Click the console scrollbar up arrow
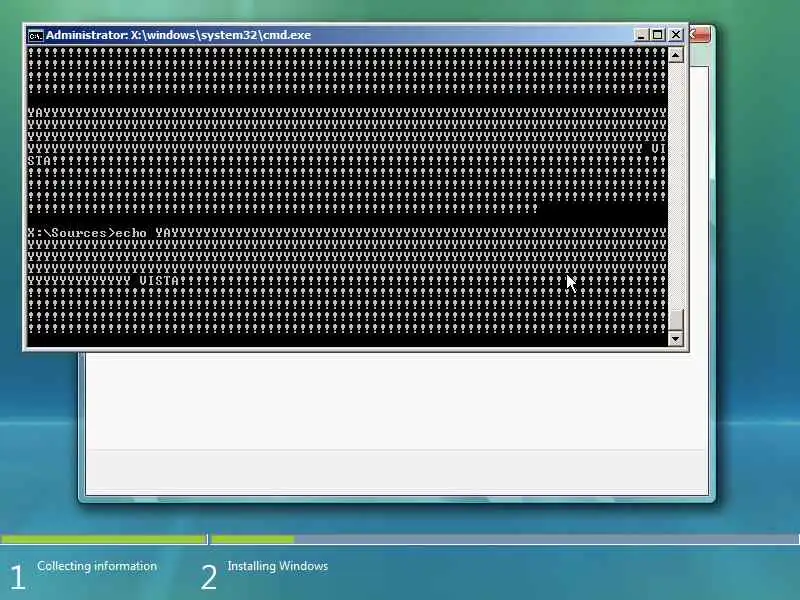 (x=676, y=55)
